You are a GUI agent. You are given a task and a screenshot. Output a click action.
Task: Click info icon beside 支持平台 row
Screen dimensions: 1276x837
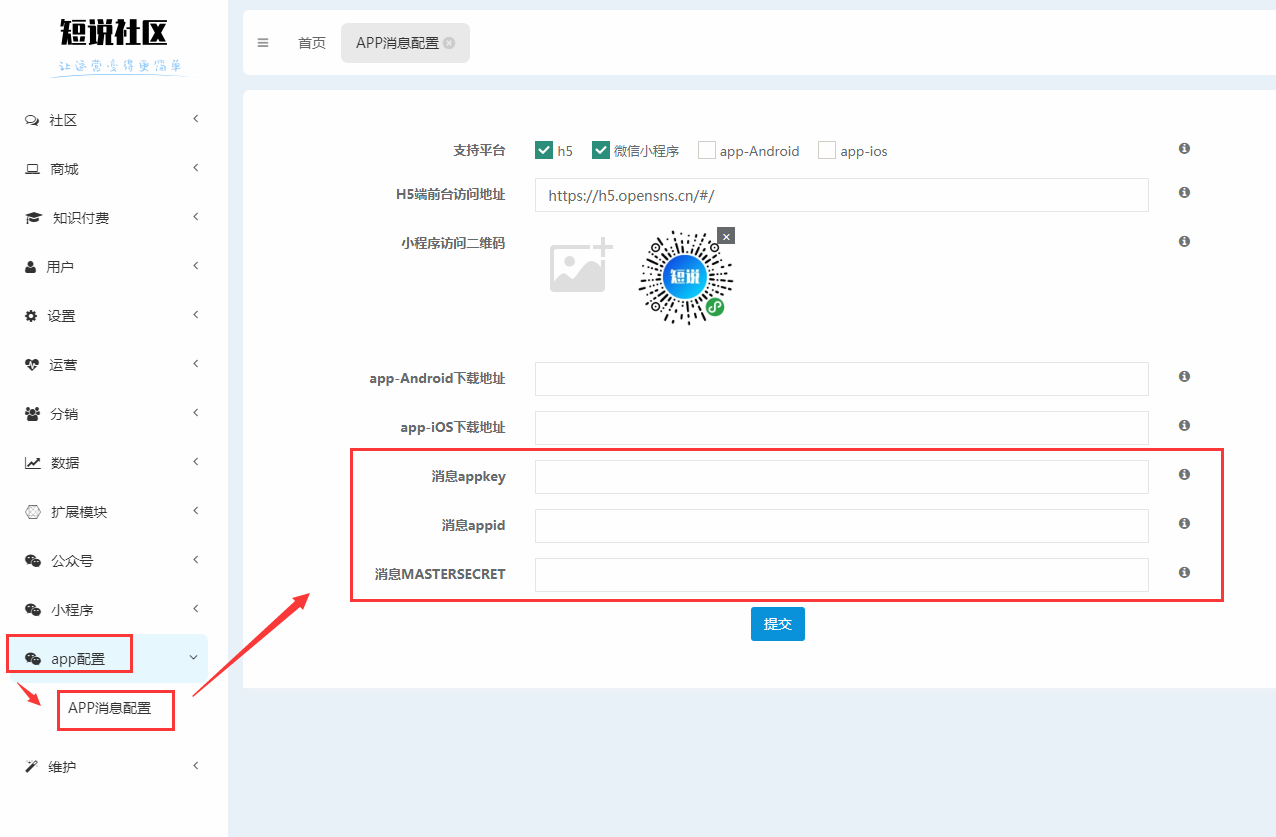(1184, 148)
